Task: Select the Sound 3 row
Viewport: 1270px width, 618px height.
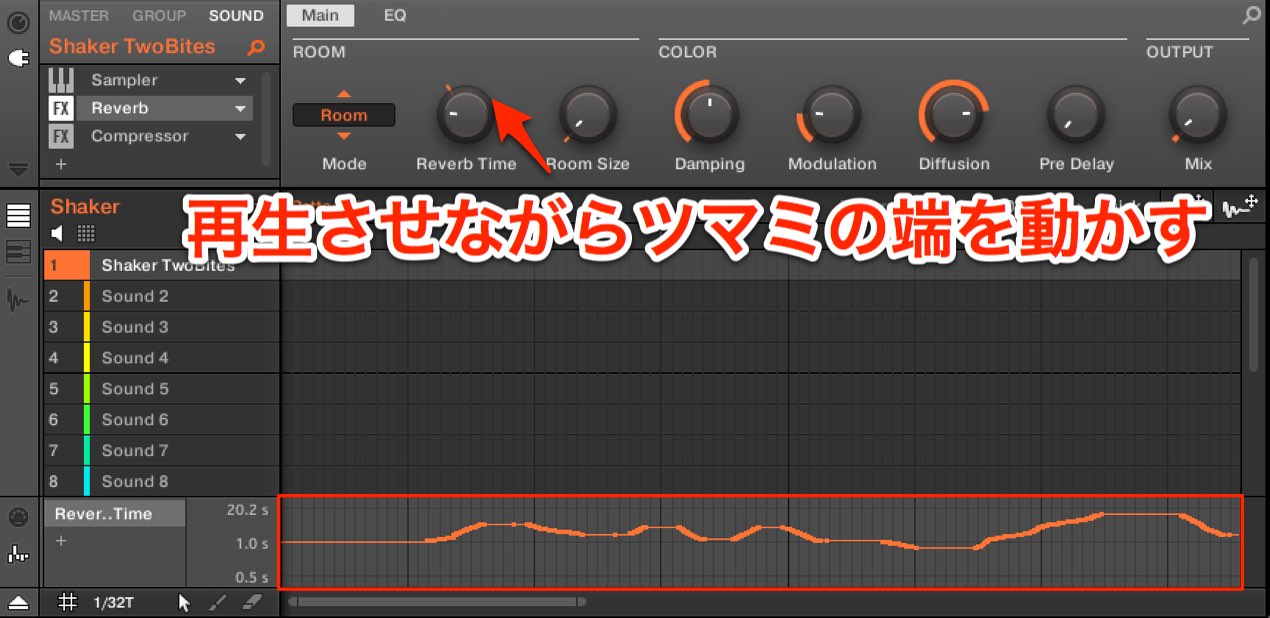Action: point(162,327)
